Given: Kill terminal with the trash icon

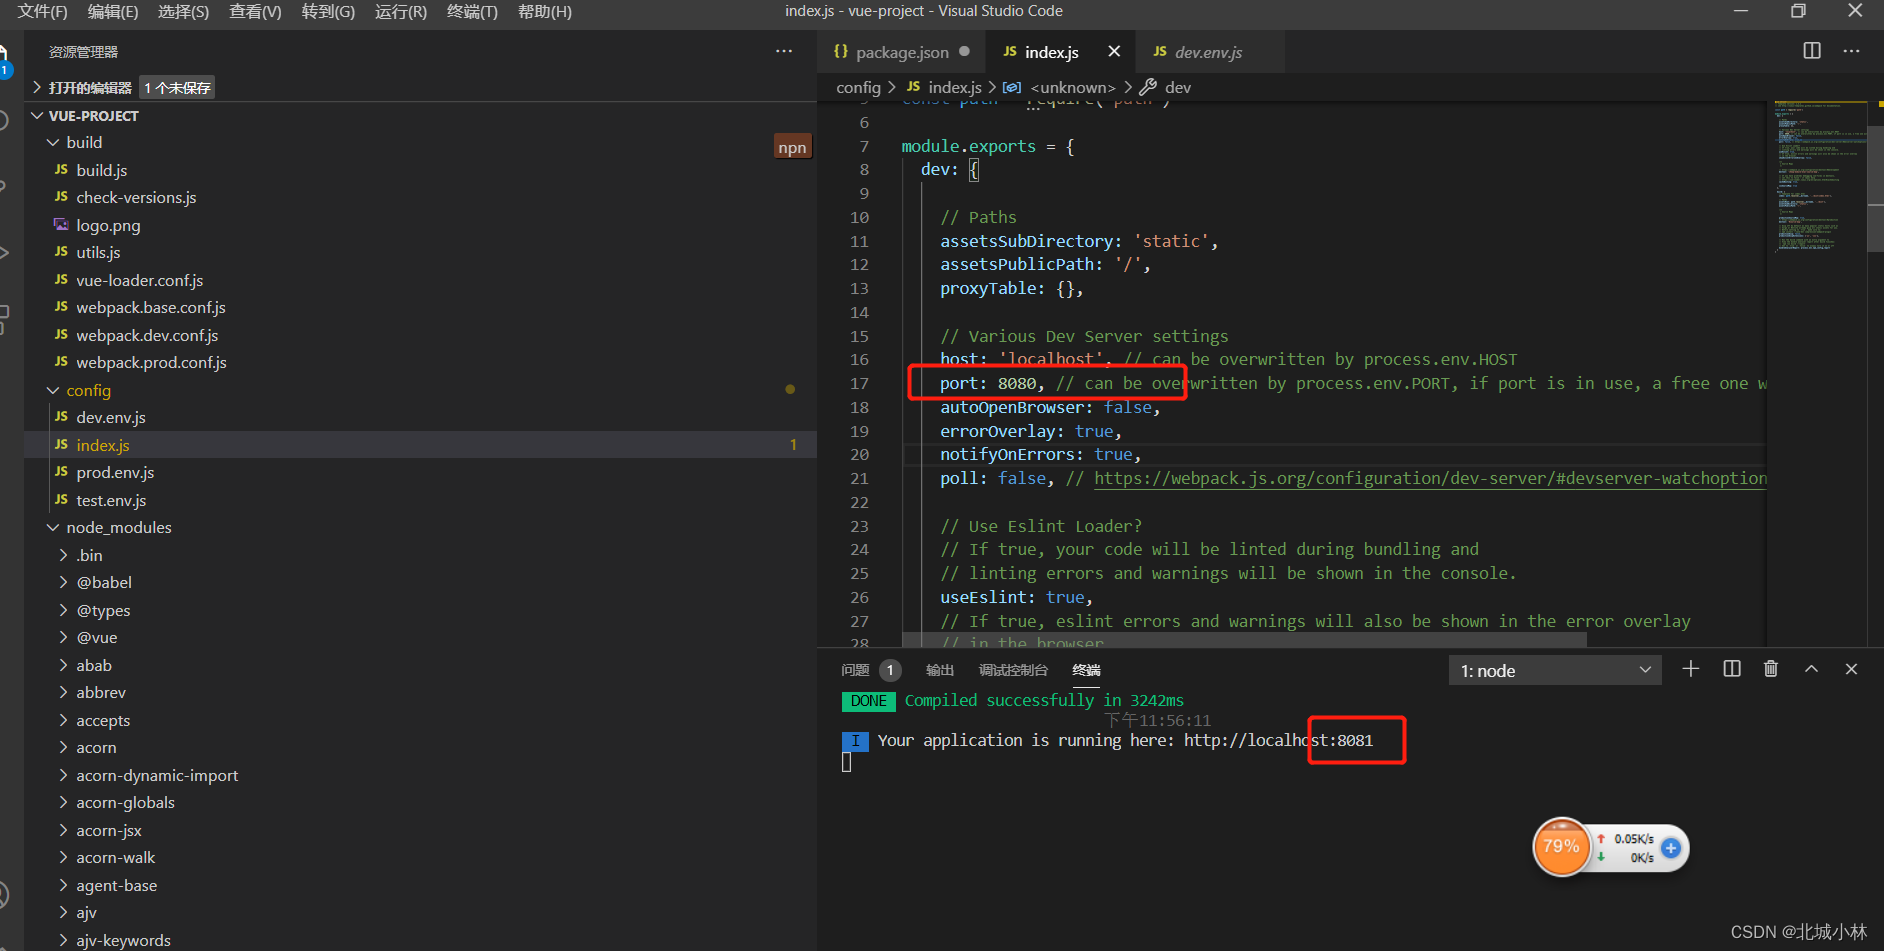Looking at the screenshot, I should click(x=1771, y=669).
